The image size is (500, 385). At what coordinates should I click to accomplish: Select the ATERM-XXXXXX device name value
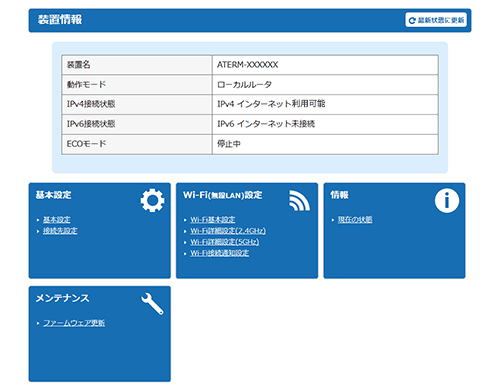[248, 65]
